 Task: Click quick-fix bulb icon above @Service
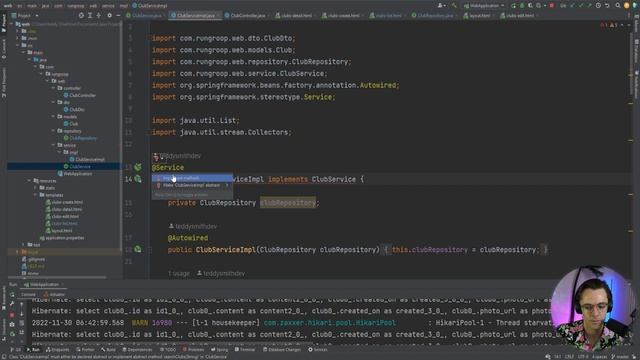point(156,156)
